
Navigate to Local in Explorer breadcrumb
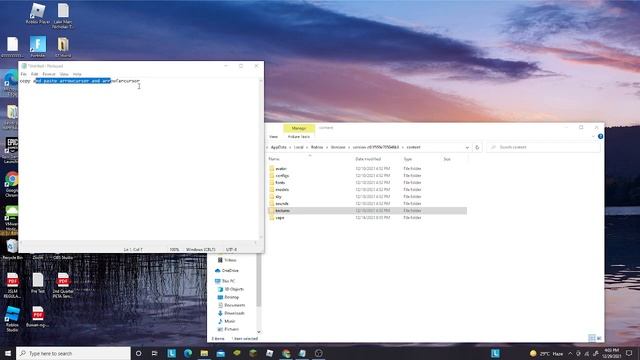(x=299, y=147)
